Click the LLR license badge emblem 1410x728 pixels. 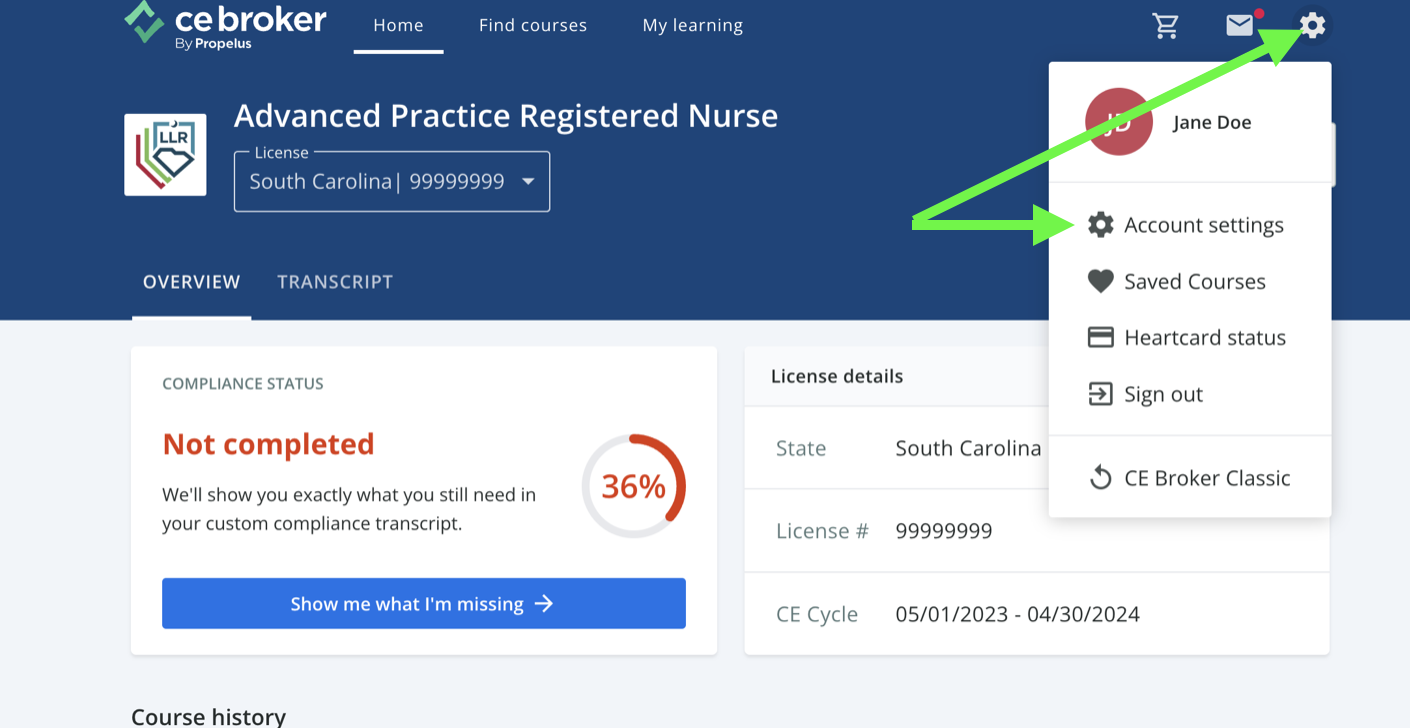tap(165, 154)
